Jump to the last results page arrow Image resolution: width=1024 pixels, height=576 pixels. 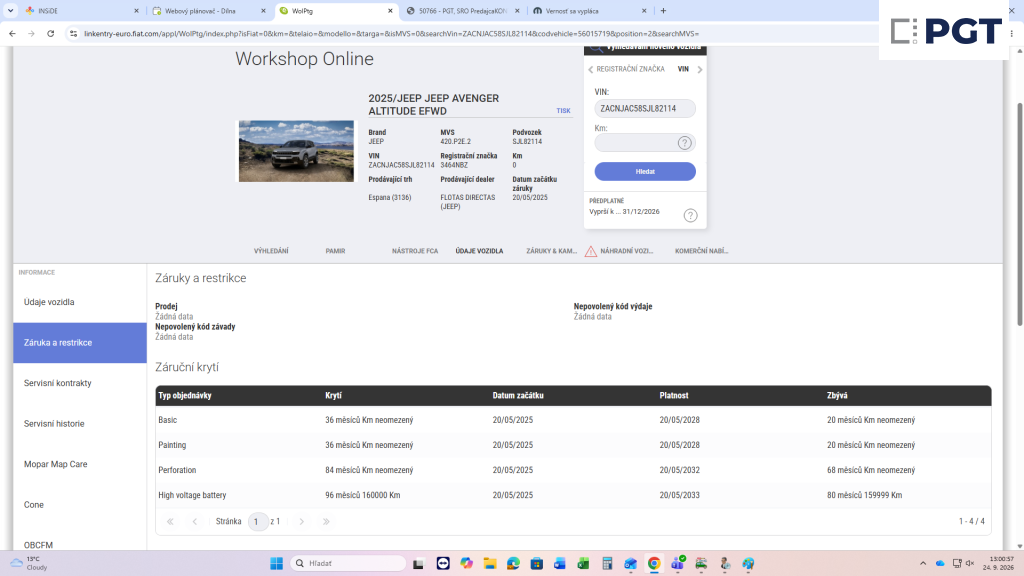pos(326,522)
